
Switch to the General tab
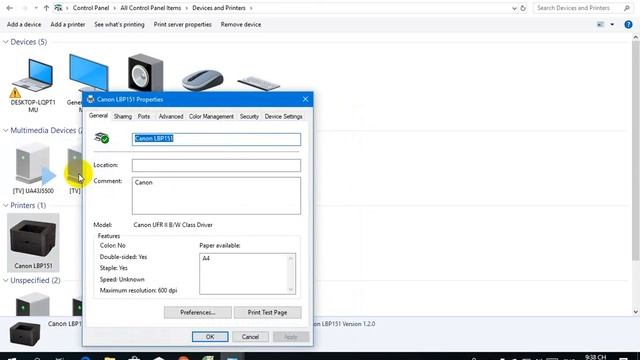(x=98, y=116)
